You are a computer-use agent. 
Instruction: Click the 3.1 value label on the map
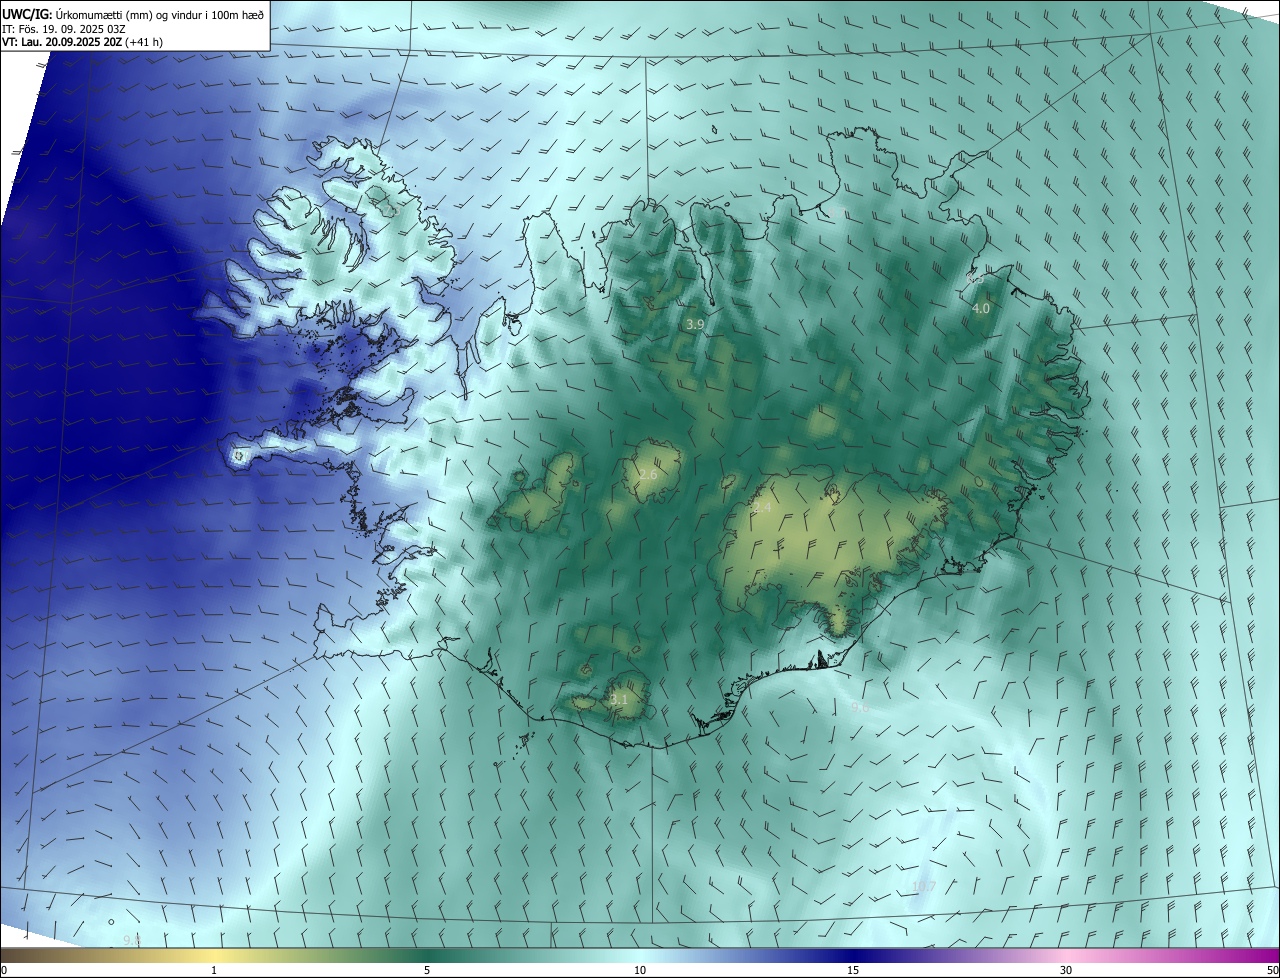(x=618, y=700)
